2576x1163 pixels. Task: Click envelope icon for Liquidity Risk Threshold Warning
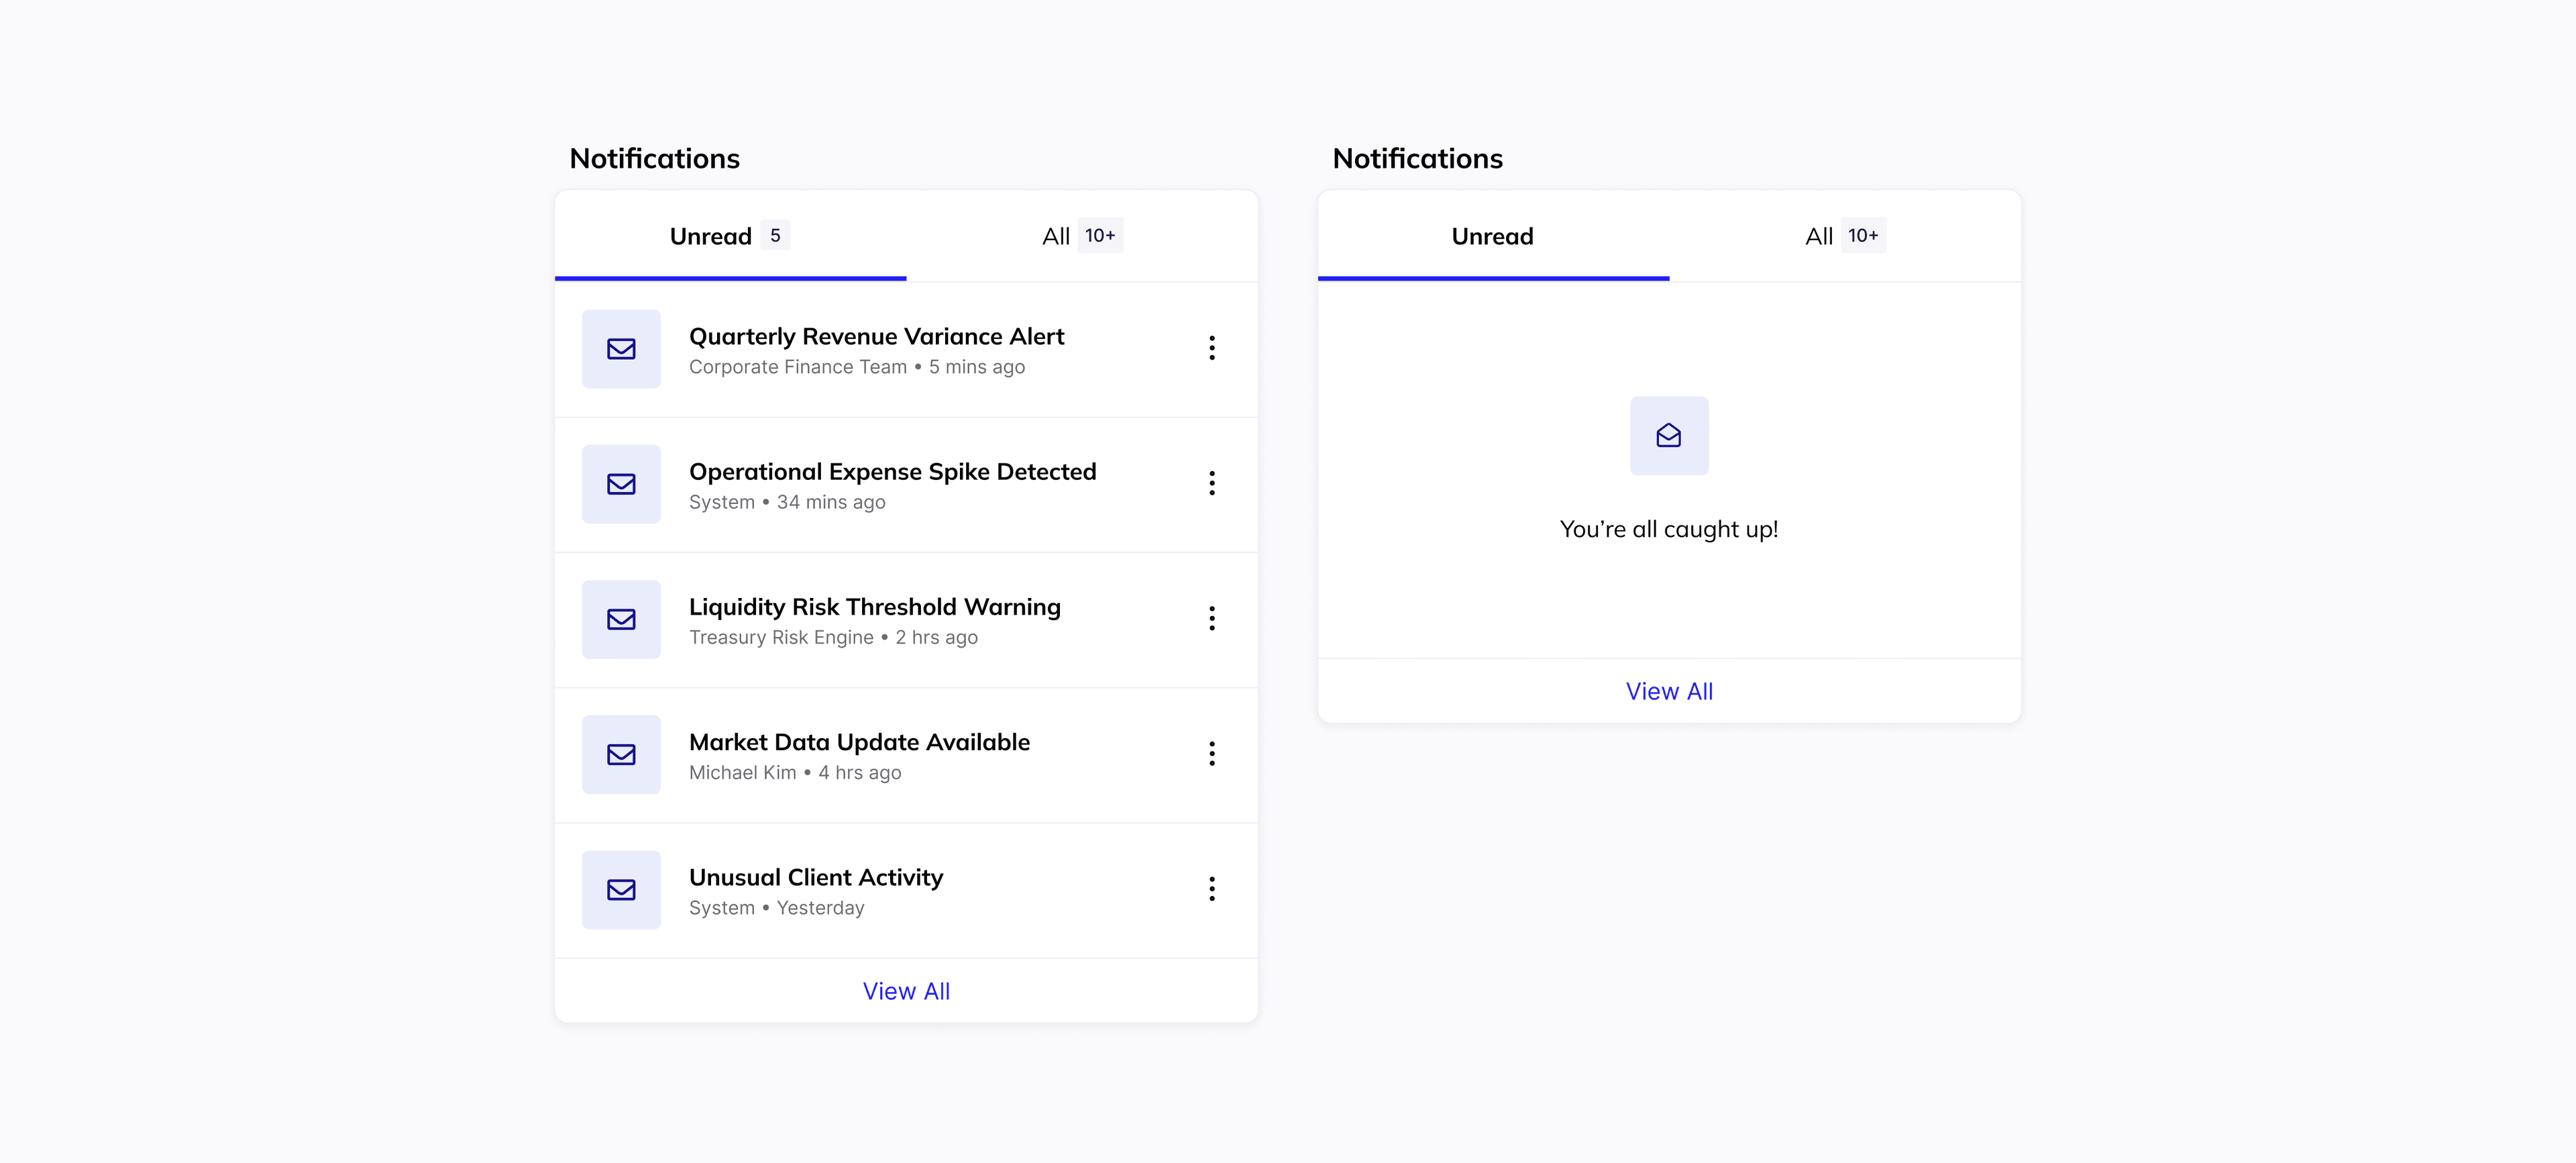click(x=621, y=619)
